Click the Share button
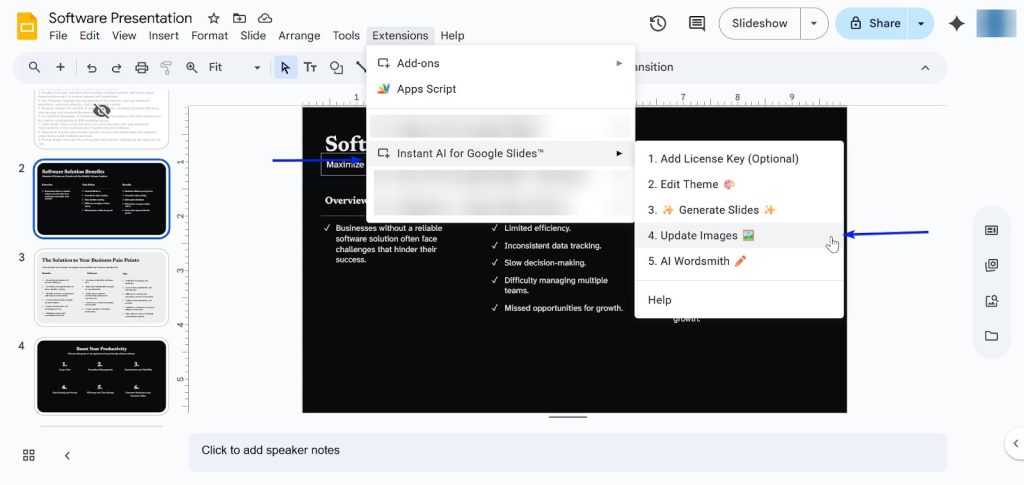This screenshot has width=1024, height=485. [874, 23]
